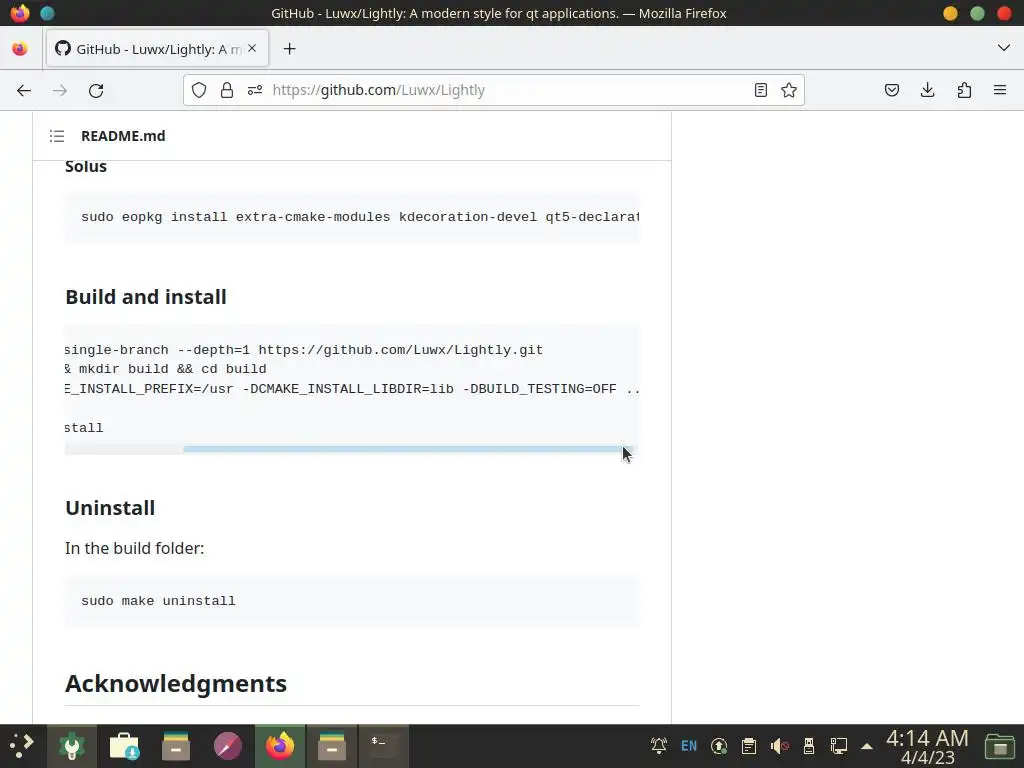1024x768 pixels.
Task: Open the clock showing 4:14 AM
Action: point(927,746)
